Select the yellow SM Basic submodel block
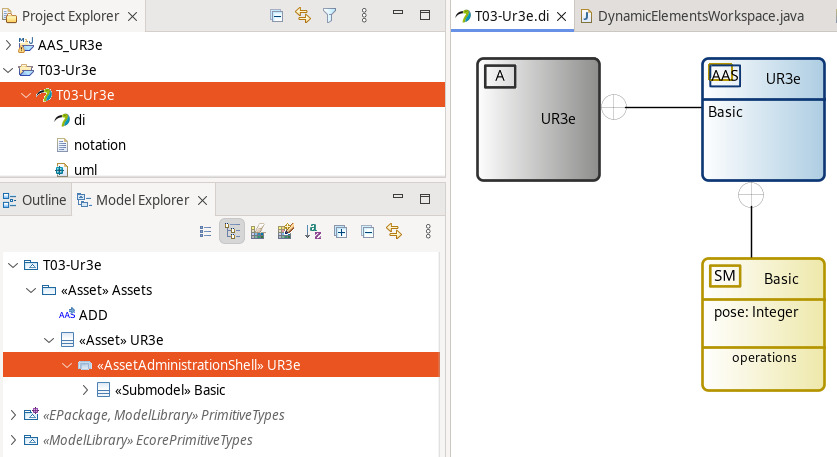Viewport: 837px width, 457px height. (x=763, y=325)
